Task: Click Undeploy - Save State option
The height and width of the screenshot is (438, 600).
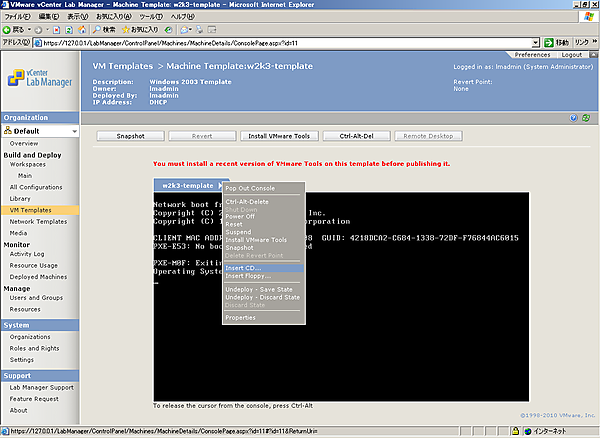Action: pyautogui.click(x=257, y=288)
